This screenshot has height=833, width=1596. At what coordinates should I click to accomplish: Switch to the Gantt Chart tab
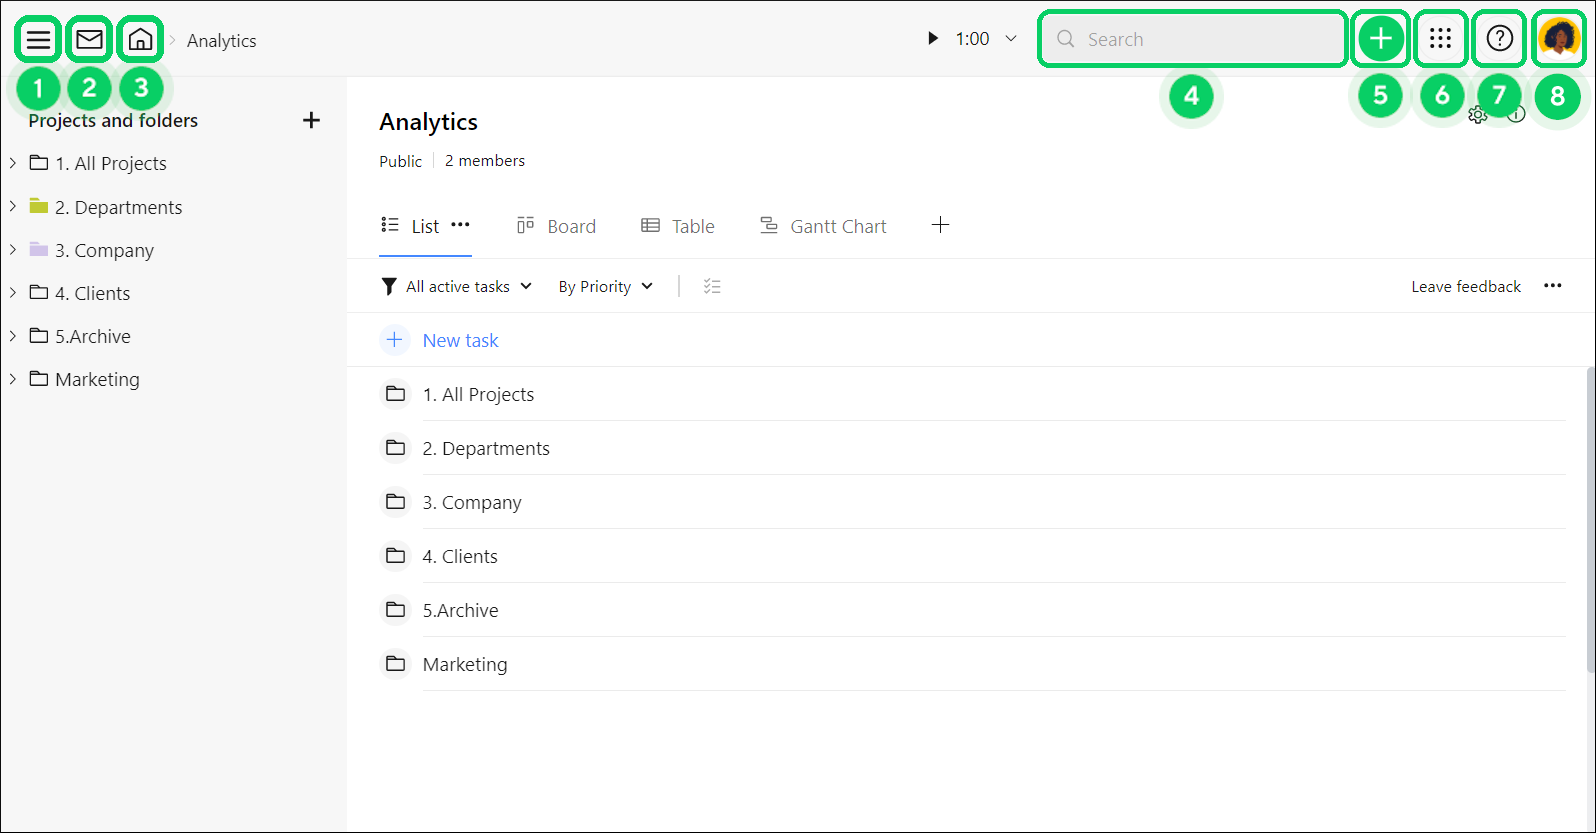(823, 226)
